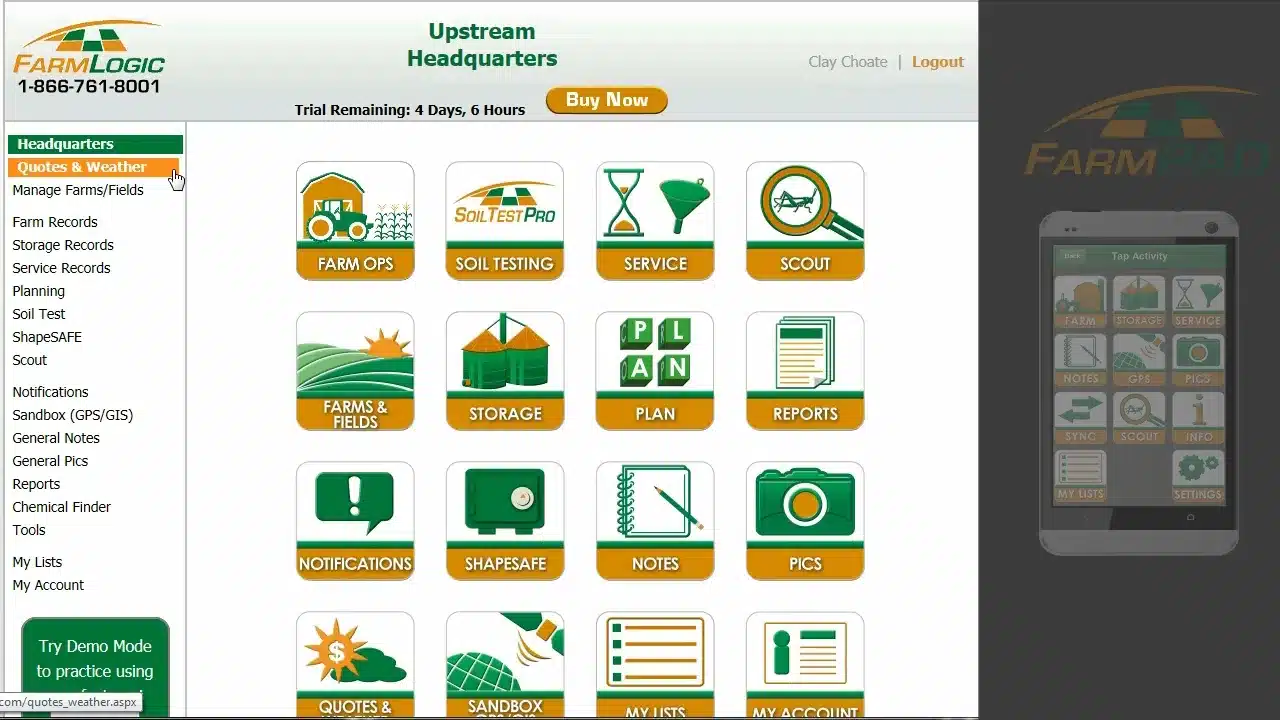Launch the Service module

pyautogui.click(x=655, y=220)
